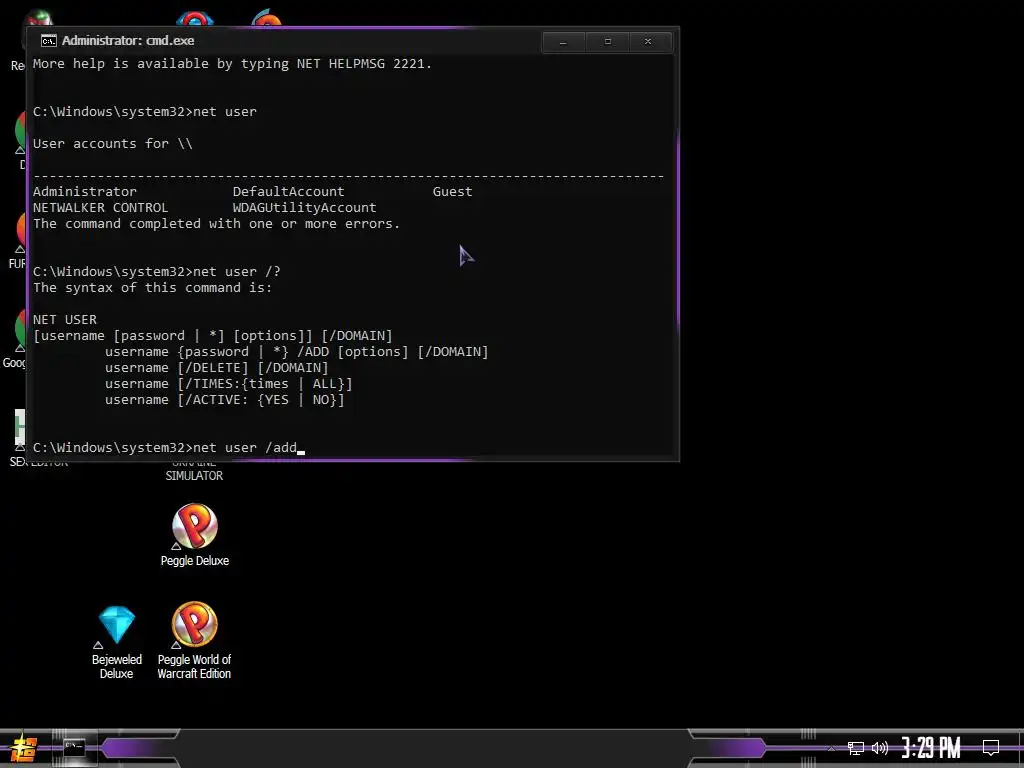Open the volume speaker tray icon
This screenshot has height=768, width=1024.
tap(880, 748)
